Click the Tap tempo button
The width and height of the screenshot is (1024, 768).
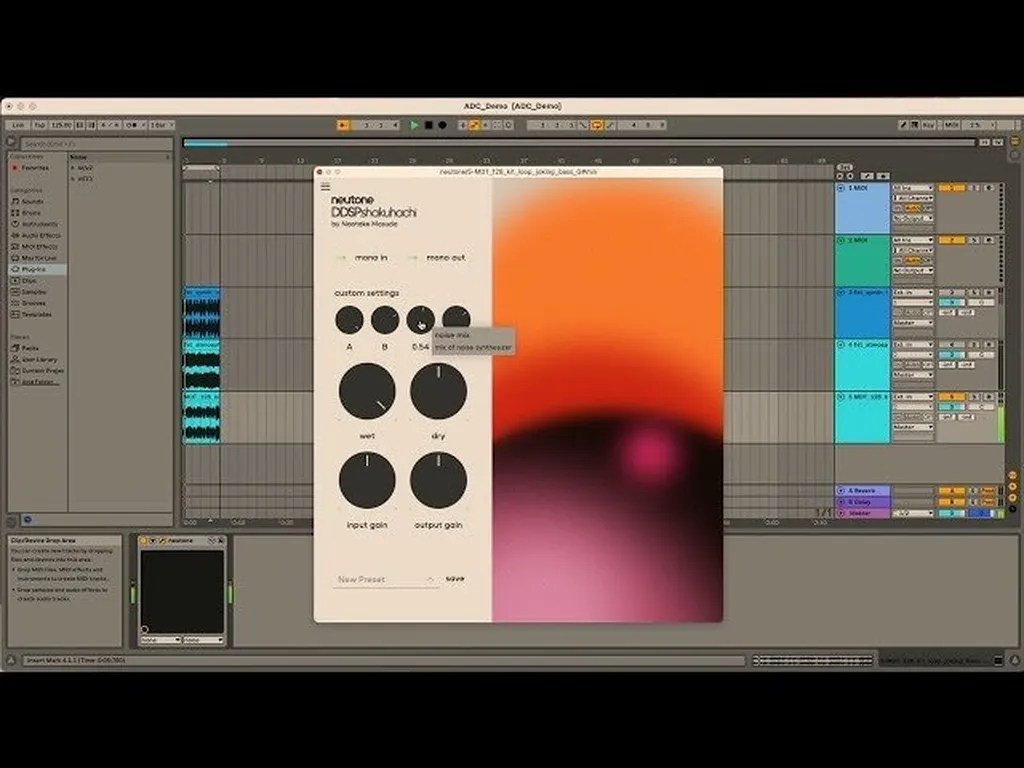(40, 125)
